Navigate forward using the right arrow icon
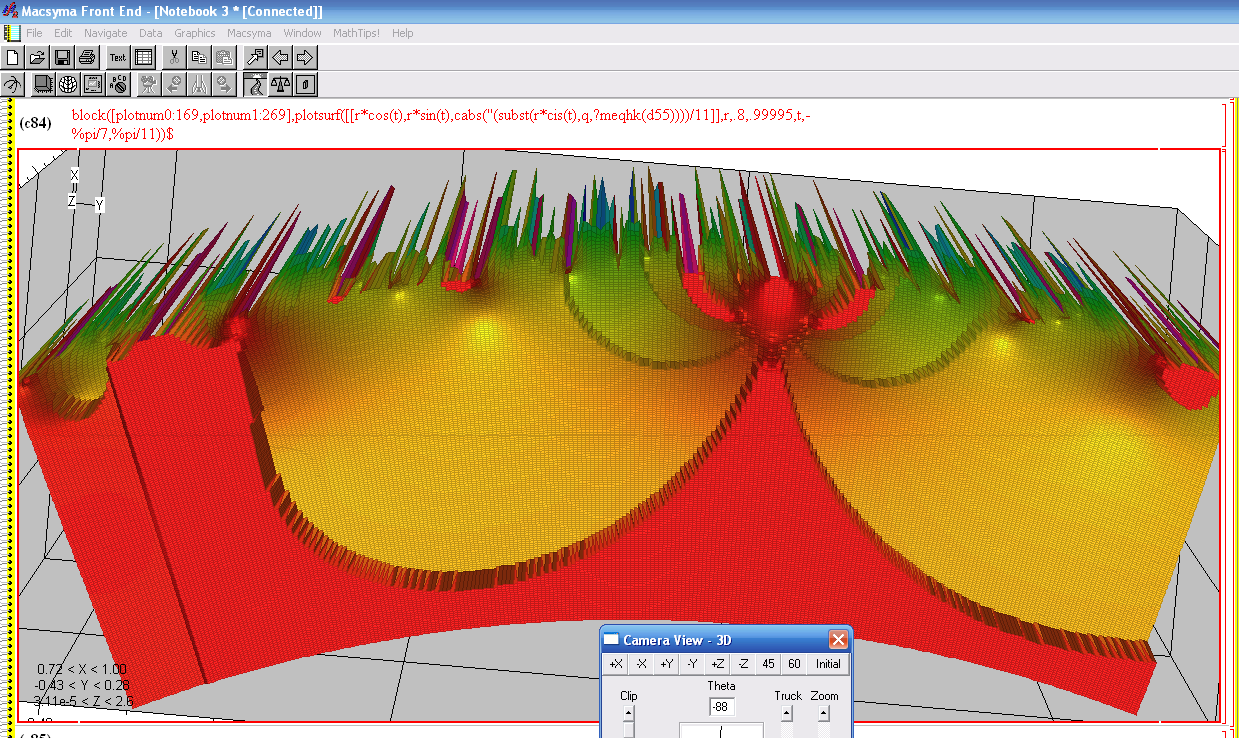 [305, 57]
